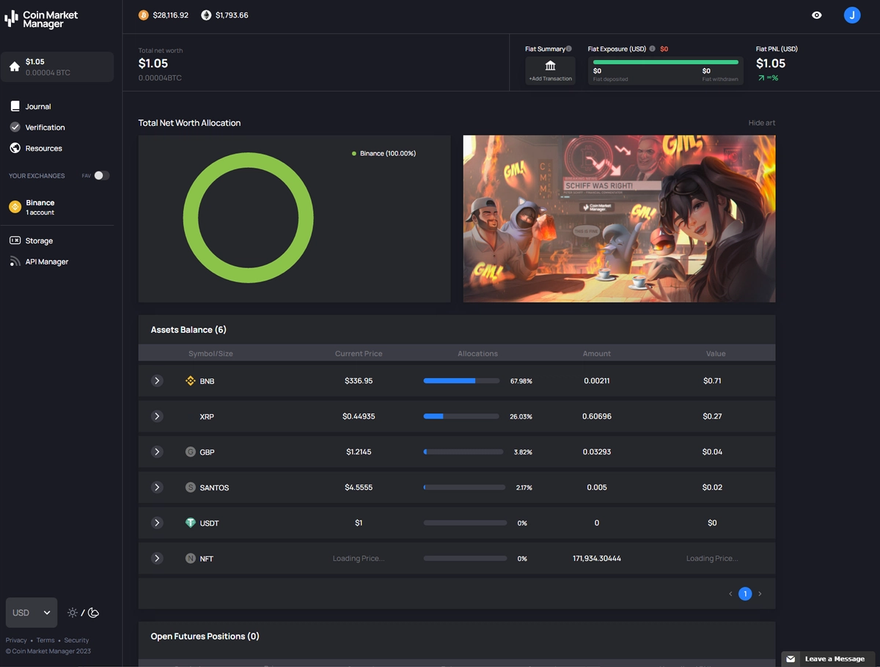Click the XRP allocation bar
Image resolution: width=880 pixels, height=667 pixels.
[461, 416]
